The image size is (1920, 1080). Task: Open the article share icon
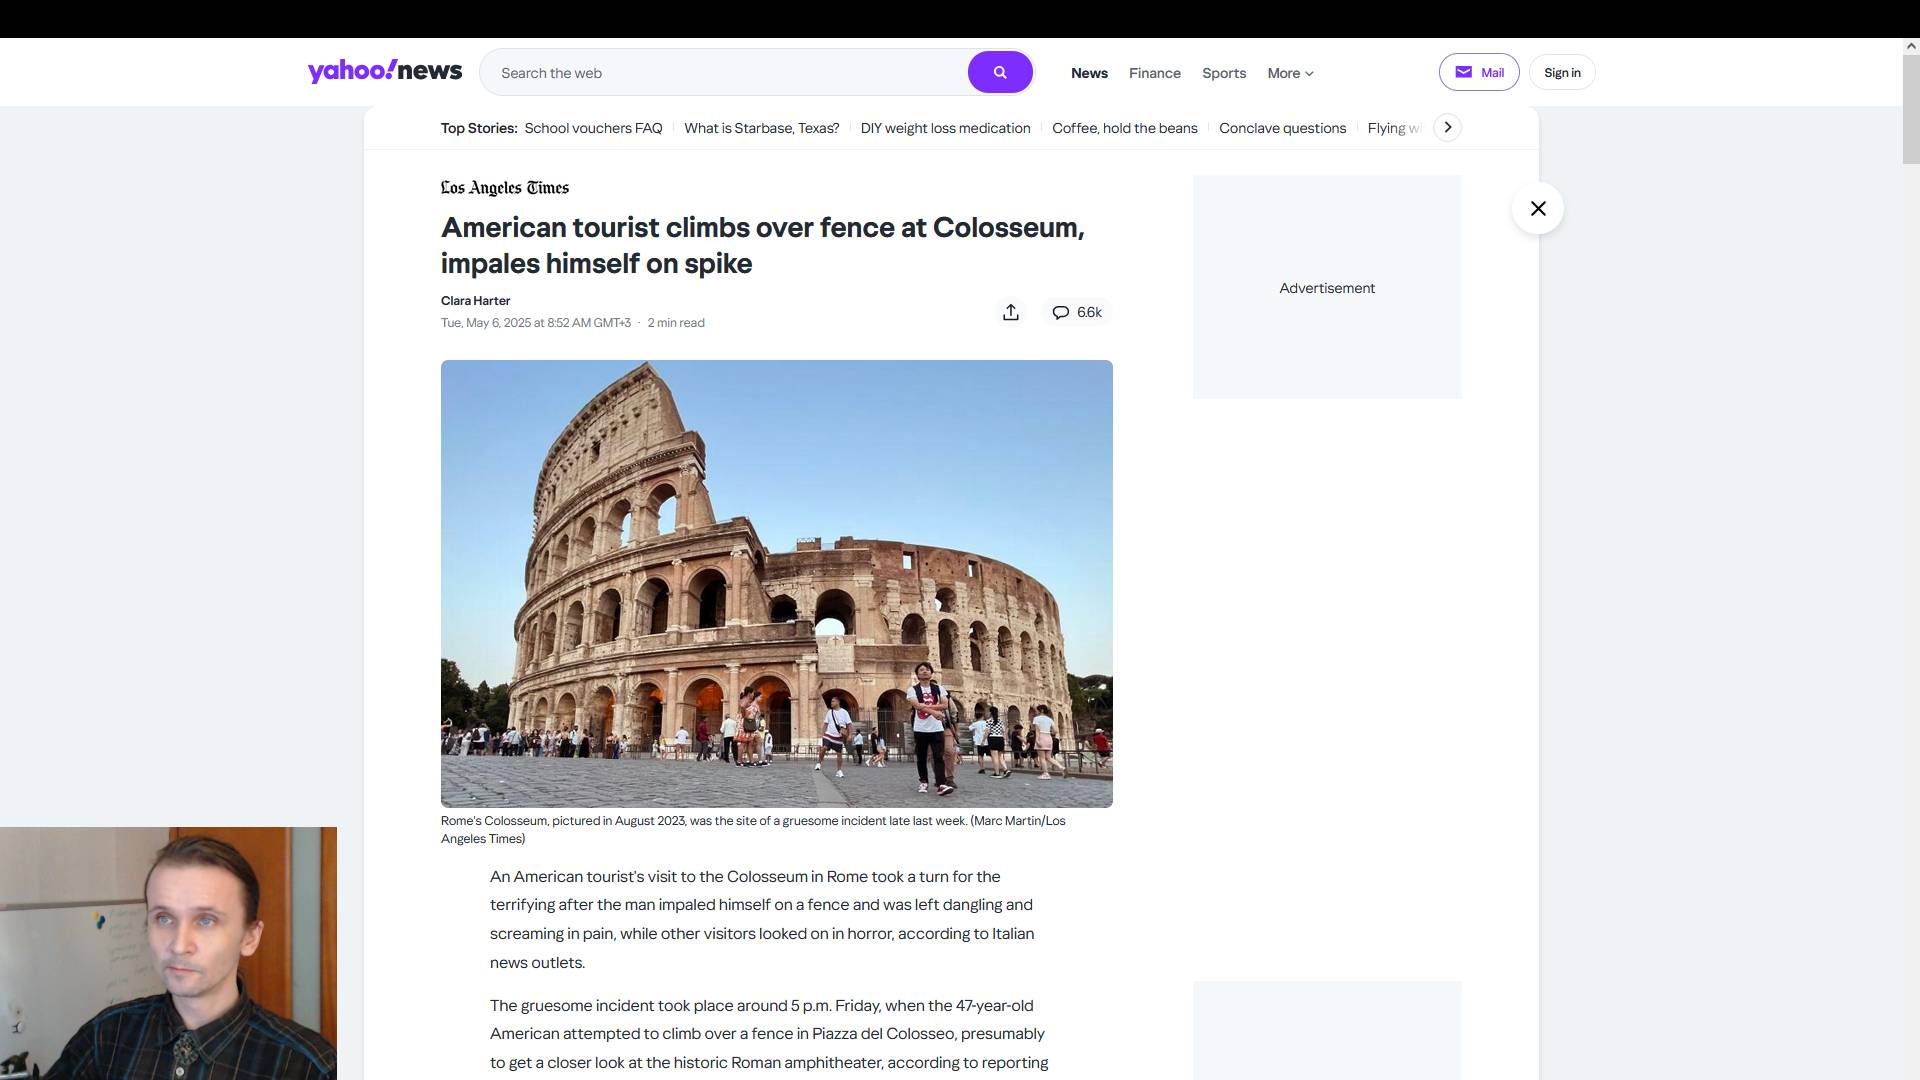[1011, 312]
